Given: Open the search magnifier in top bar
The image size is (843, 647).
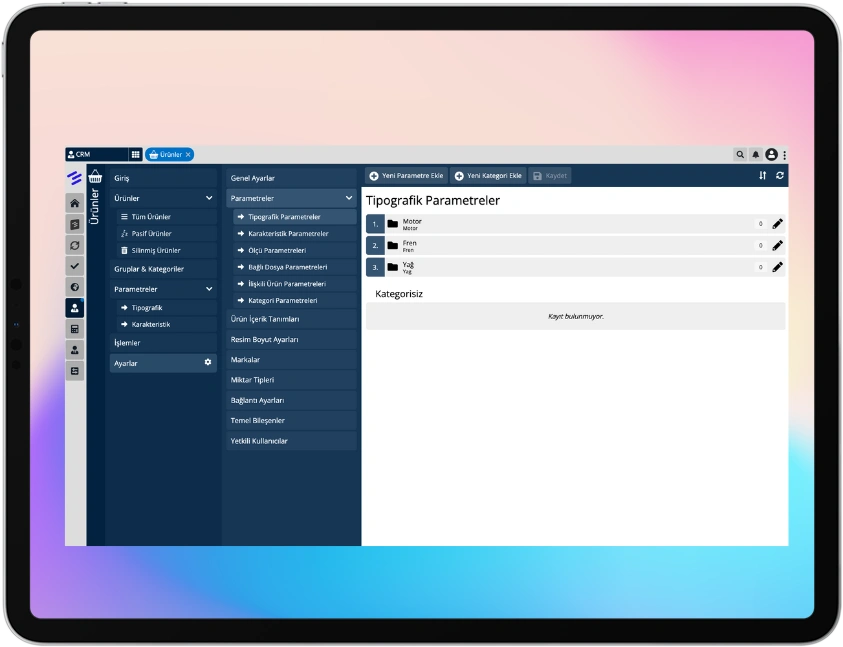Looking at the screenshot, I should [740, 155].
